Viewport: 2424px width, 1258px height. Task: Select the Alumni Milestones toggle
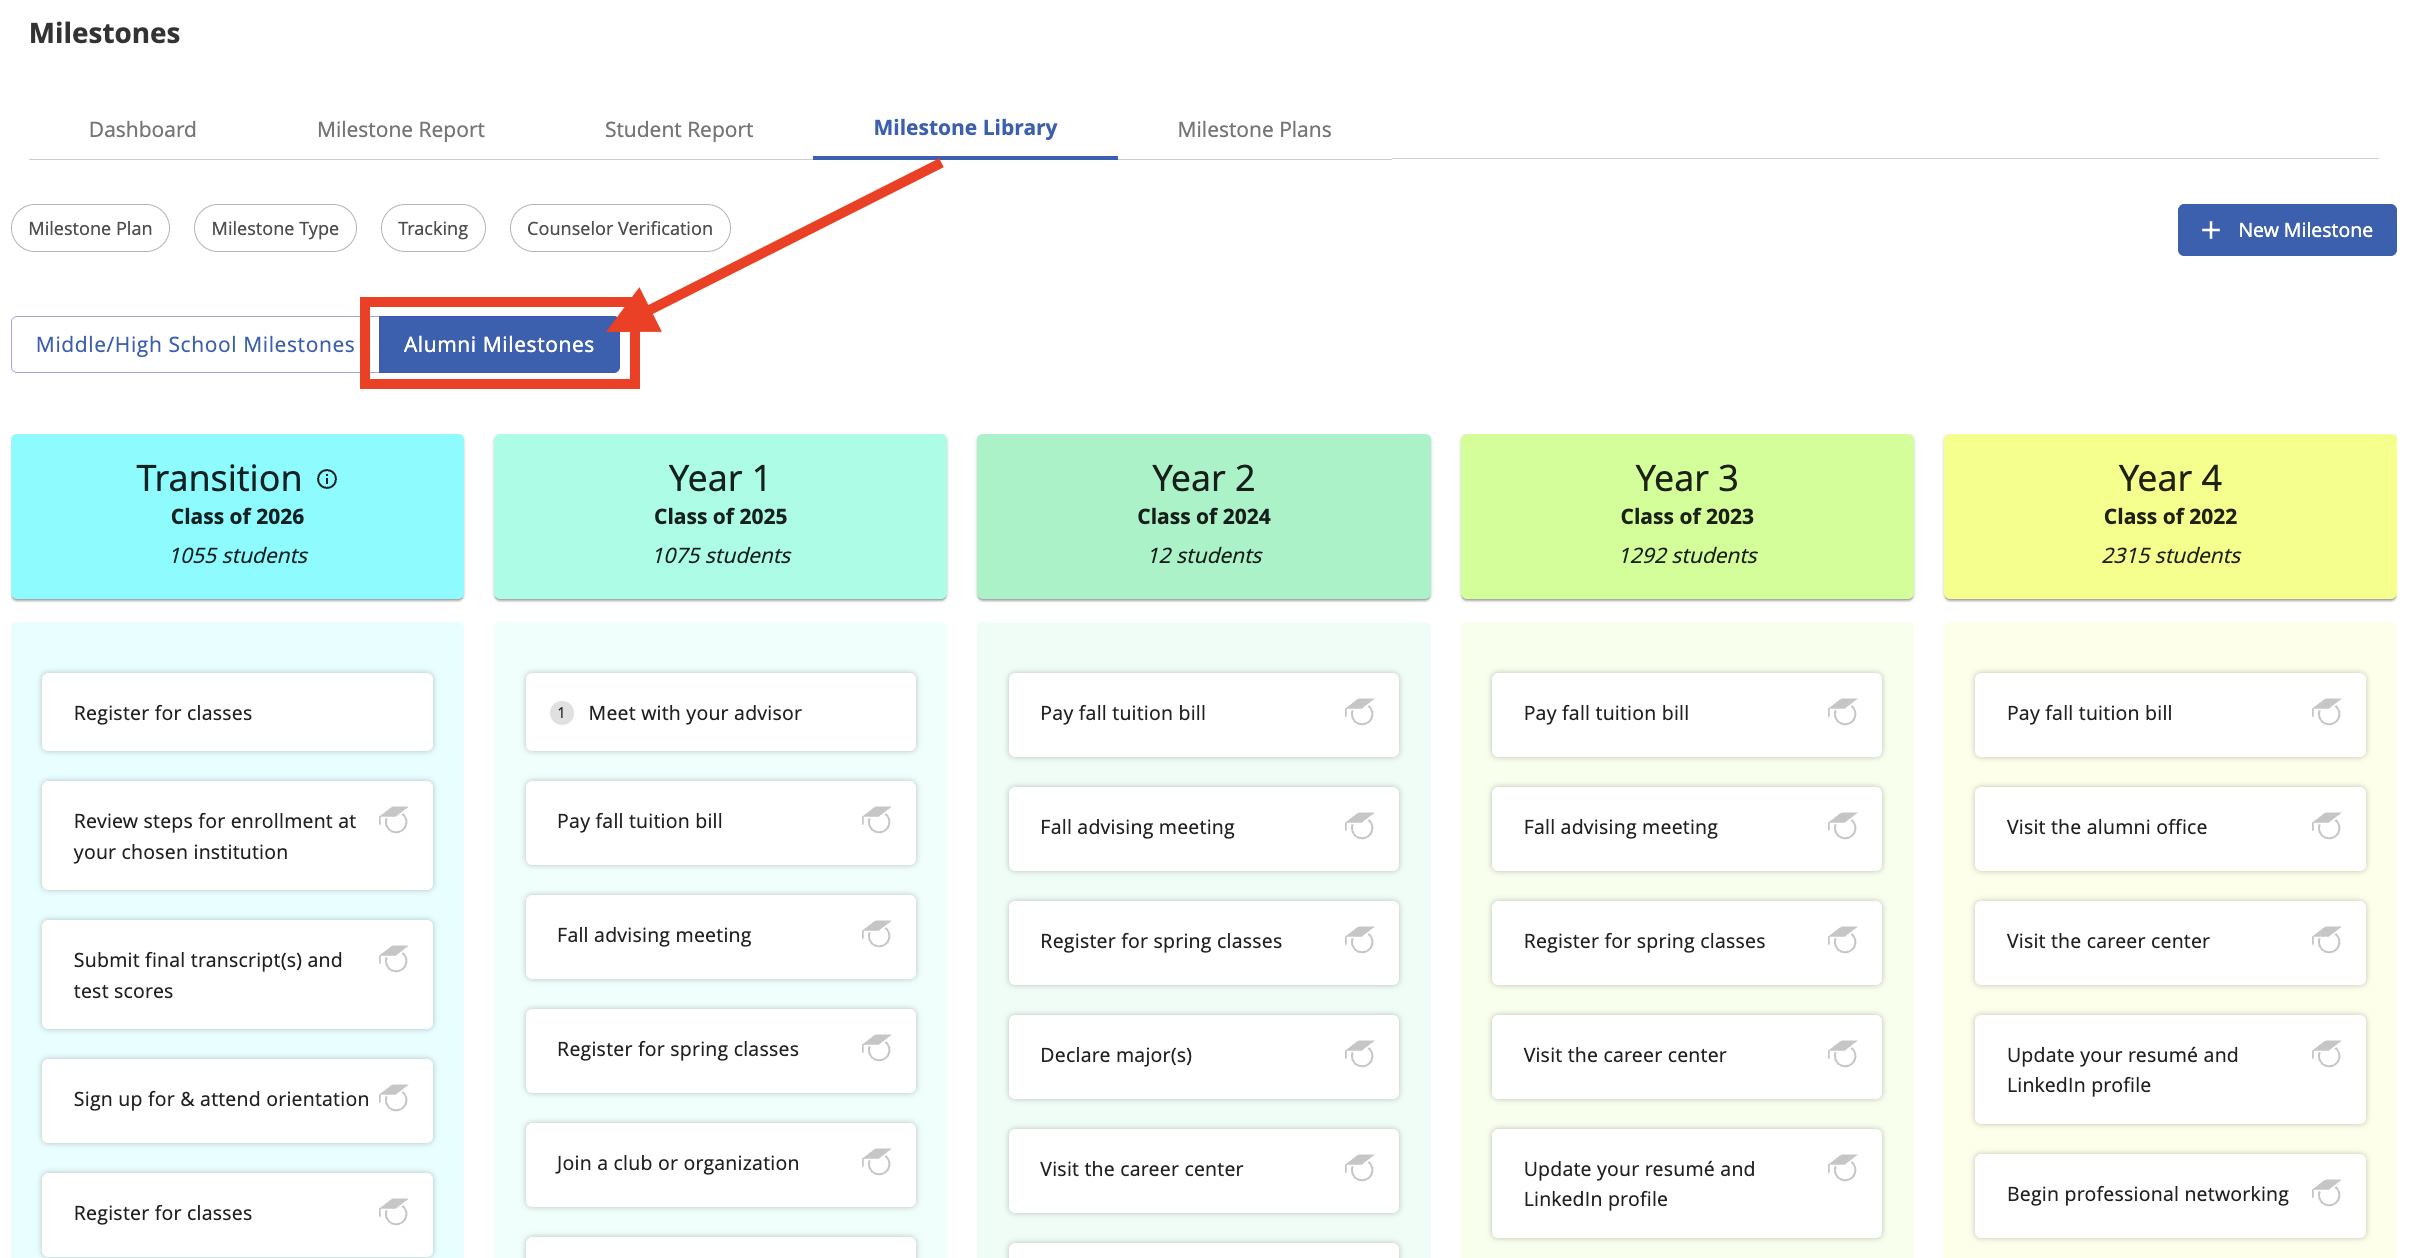tap(498, 344)
